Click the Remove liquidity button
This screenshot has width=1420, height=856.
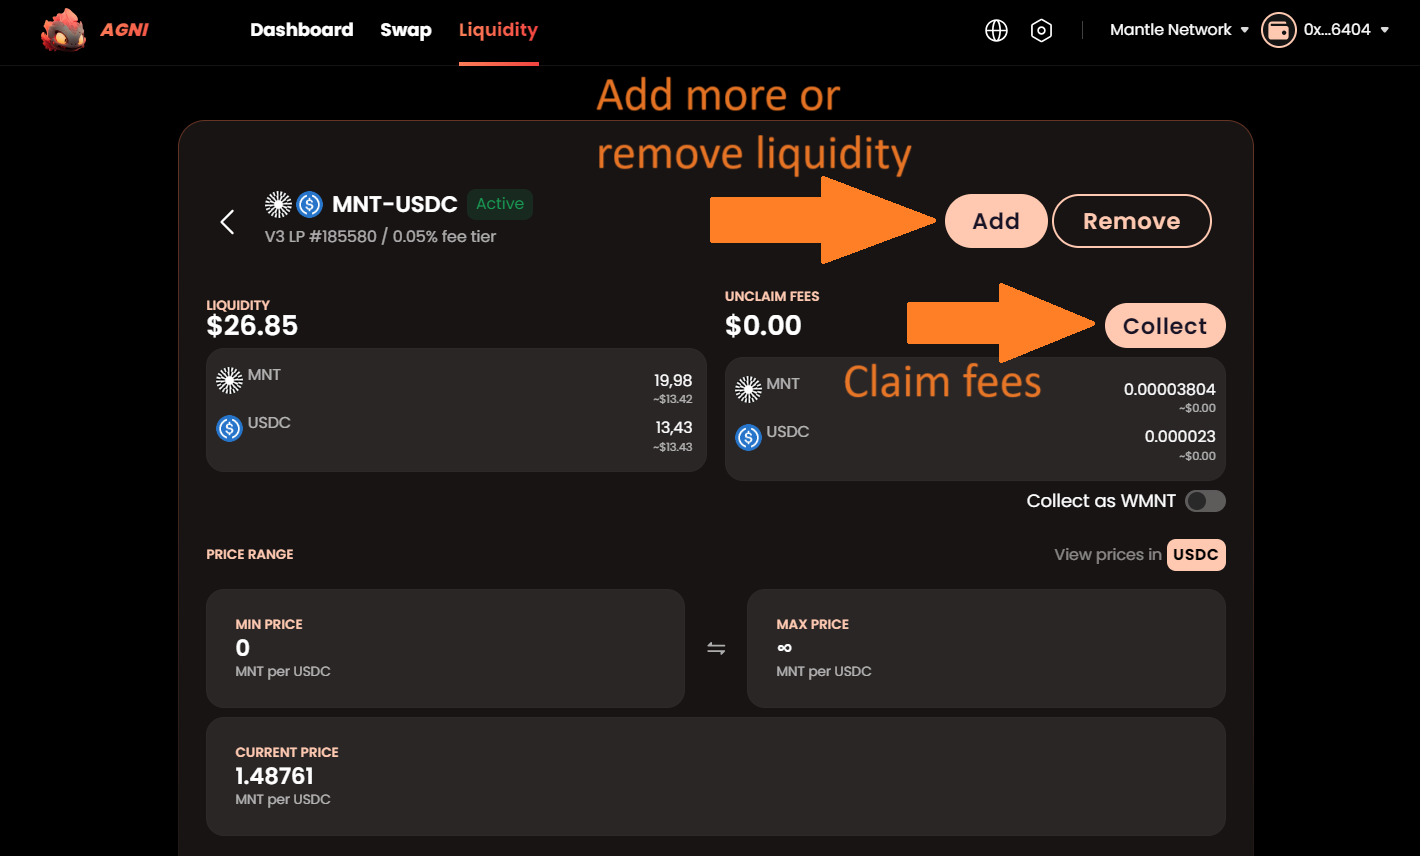click(1131, 221)
